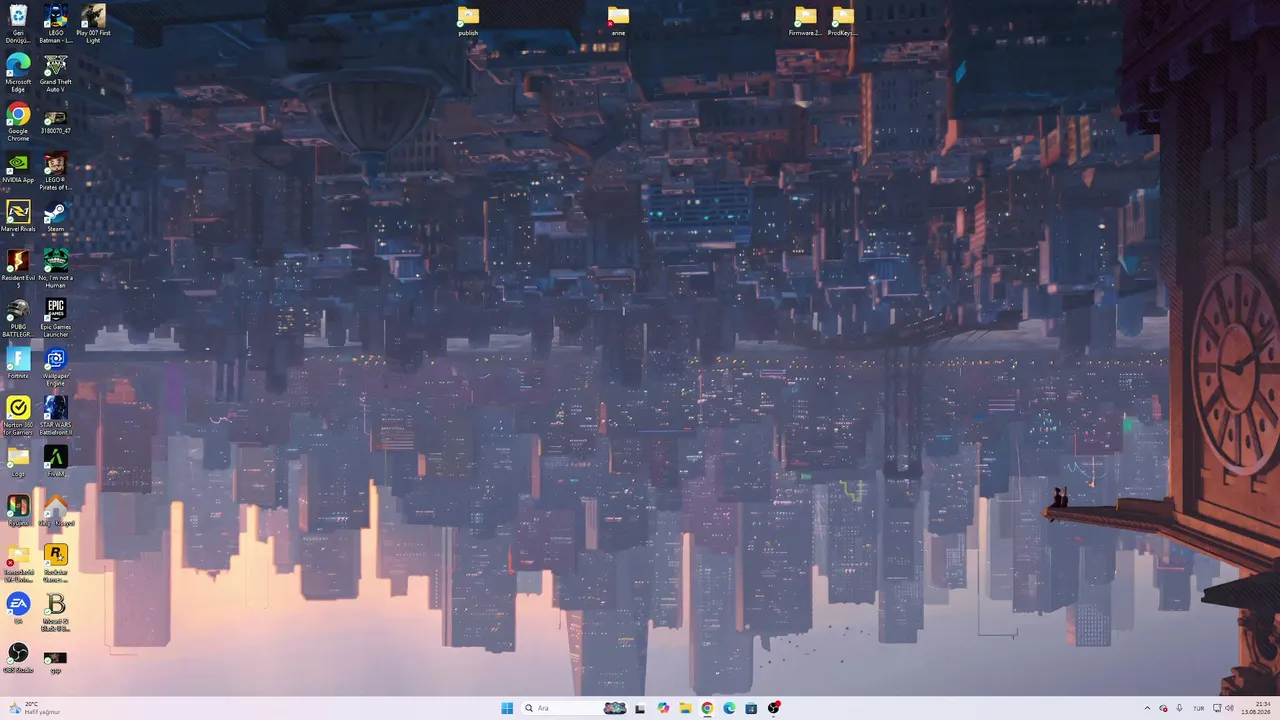Open the Windows Start menu
The height and width of the screenshot is (720, 1280).
tap(507, 708)
